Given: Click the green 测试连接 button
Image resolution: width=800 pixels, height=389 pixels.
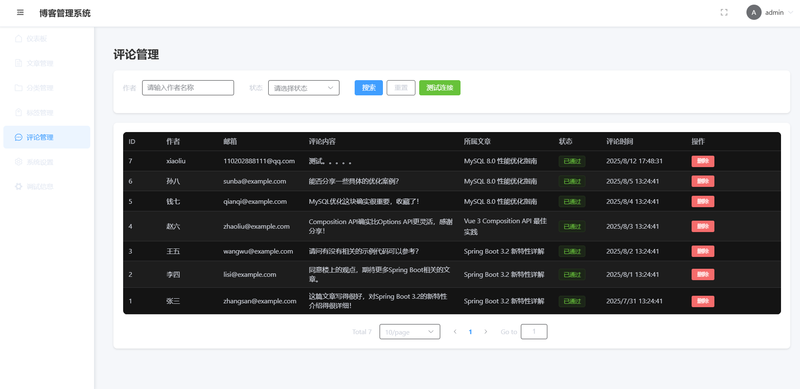Looking at the screenshot, I should click(x=440, y=88).
